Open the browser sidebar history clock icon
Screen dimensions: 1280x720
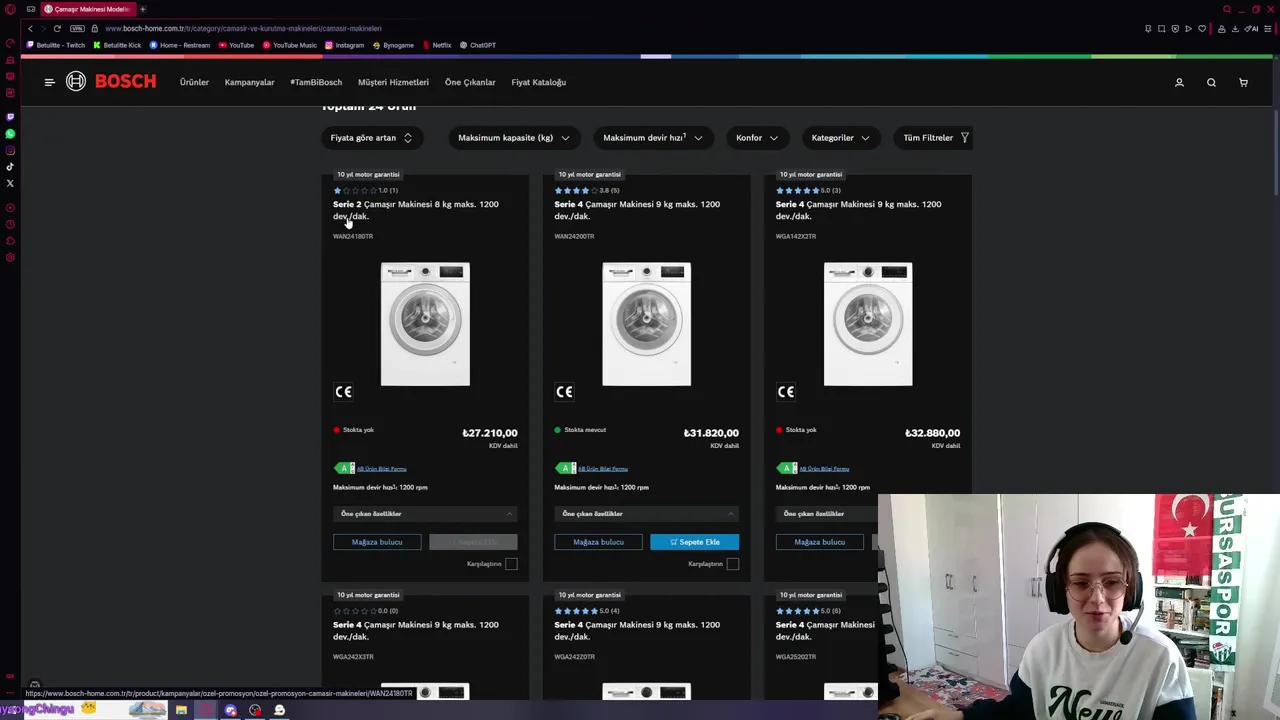[10, 224]
